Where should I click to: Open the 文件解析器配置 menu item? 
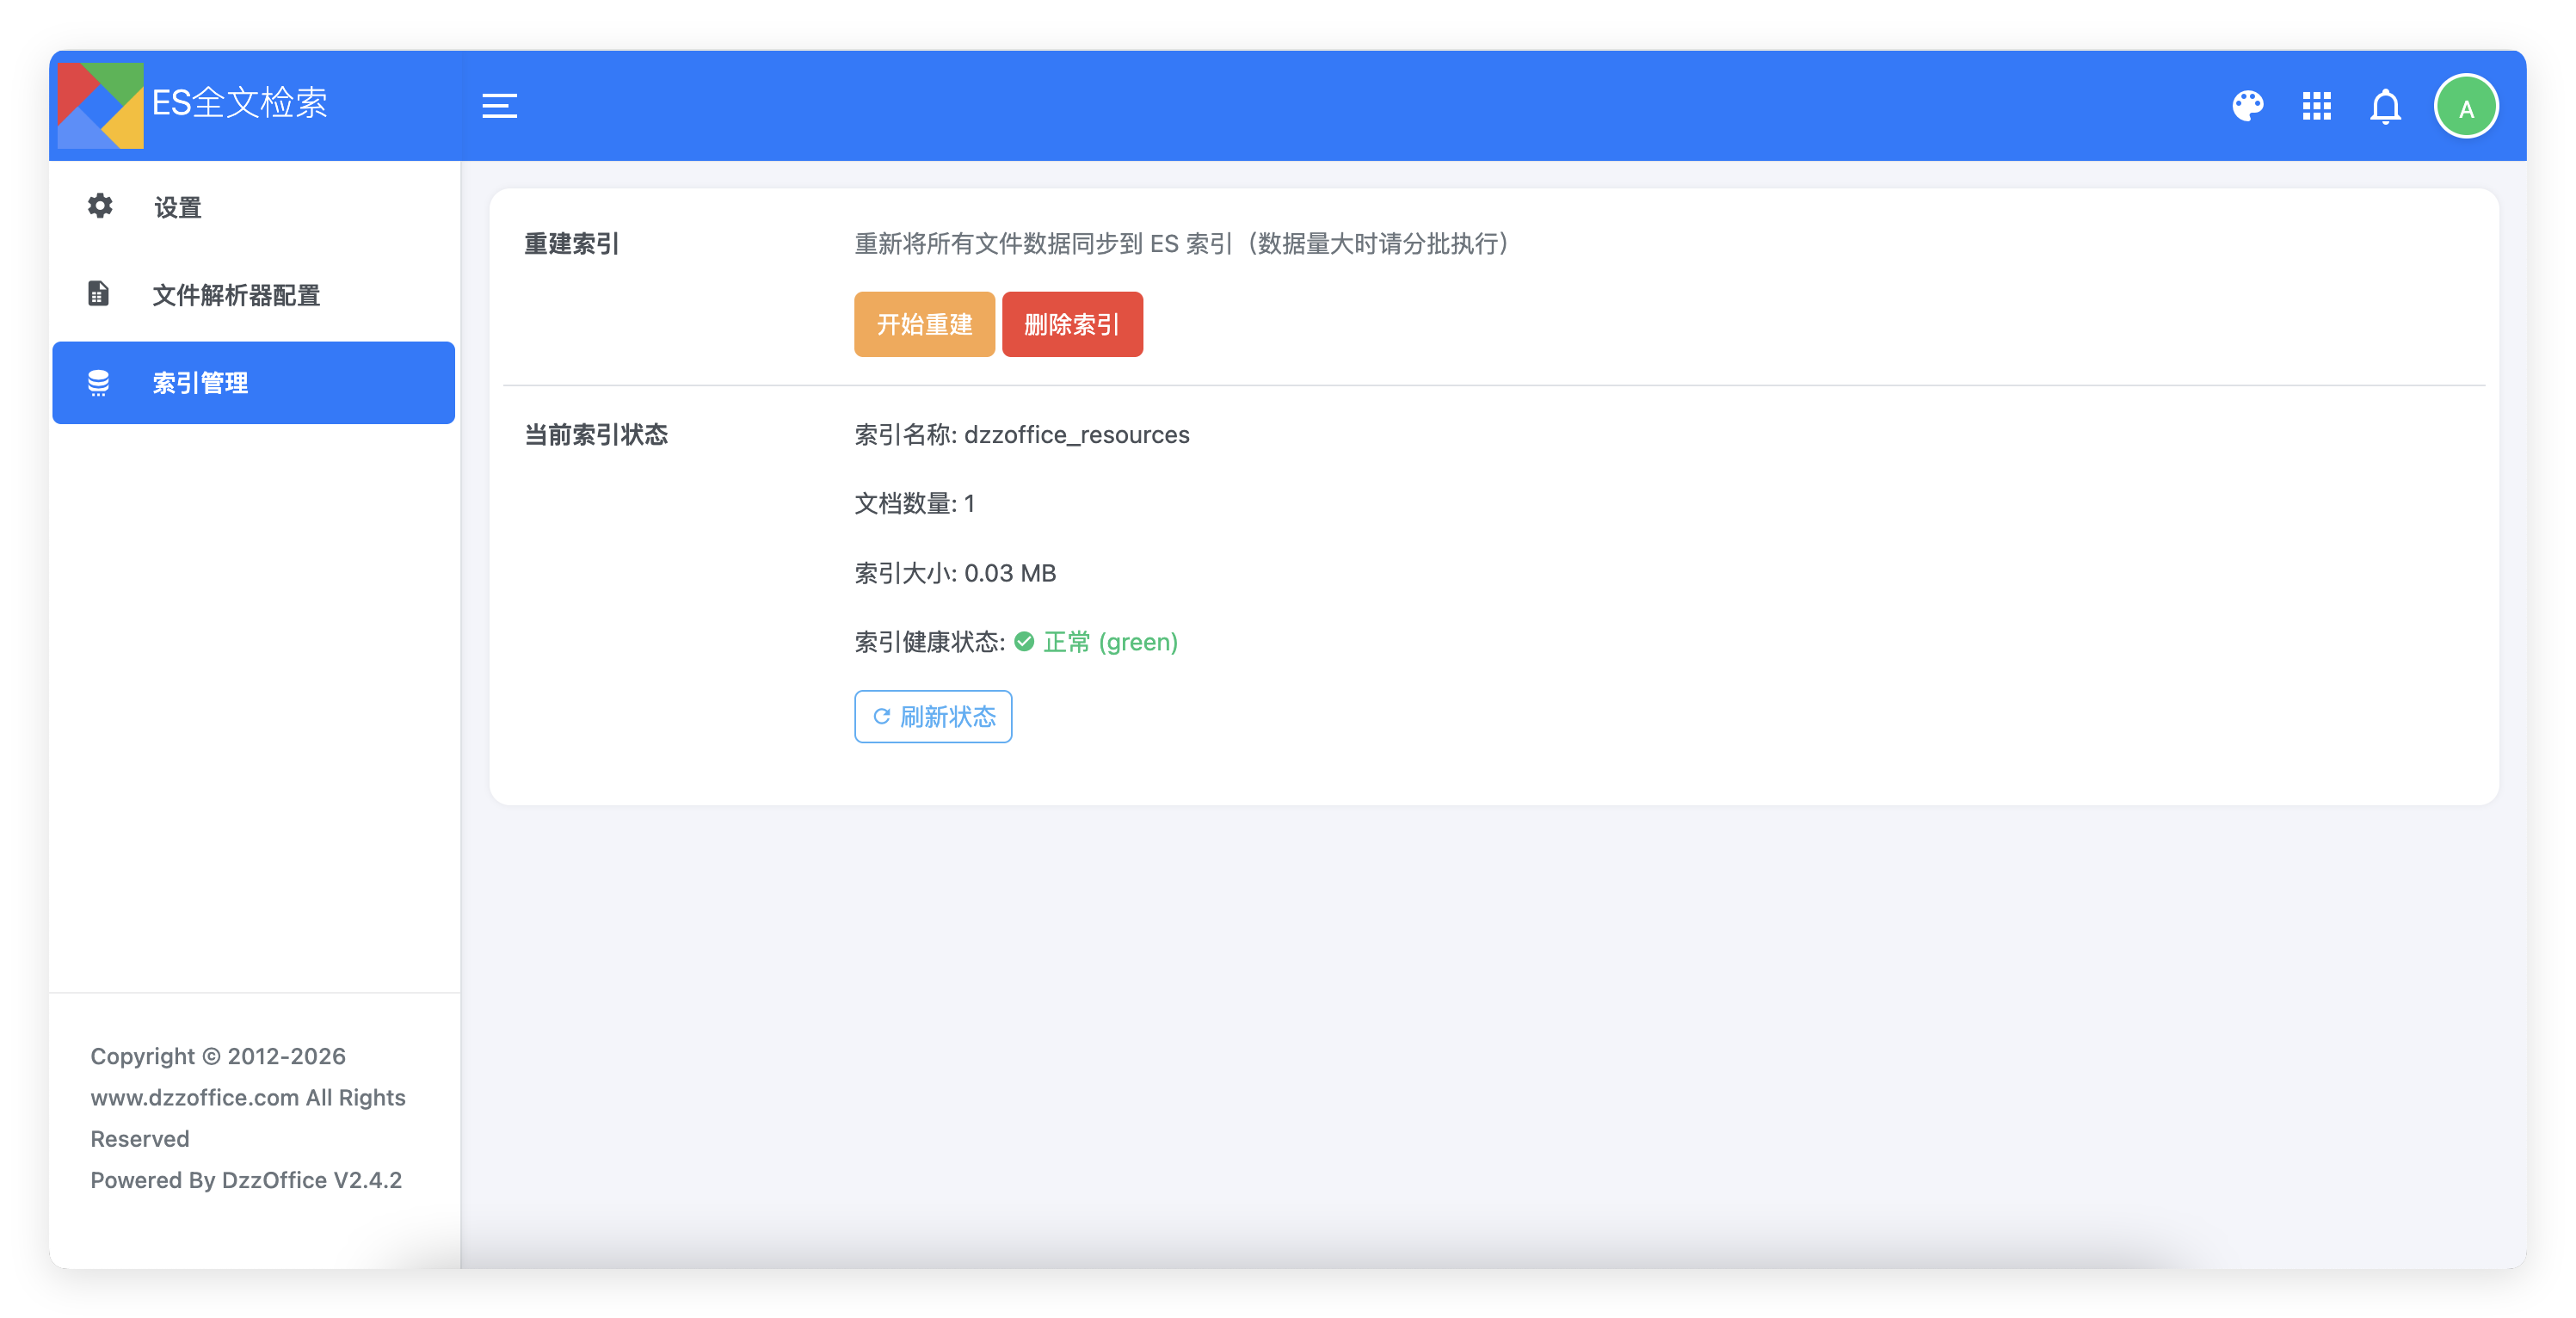254,295
